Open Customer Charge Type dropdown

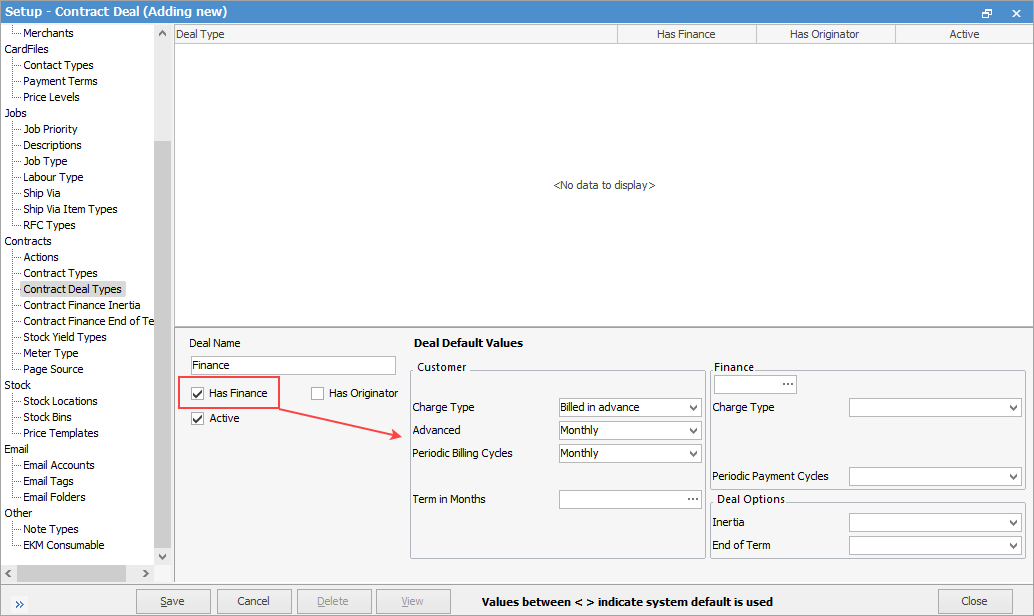click(693, 408)
